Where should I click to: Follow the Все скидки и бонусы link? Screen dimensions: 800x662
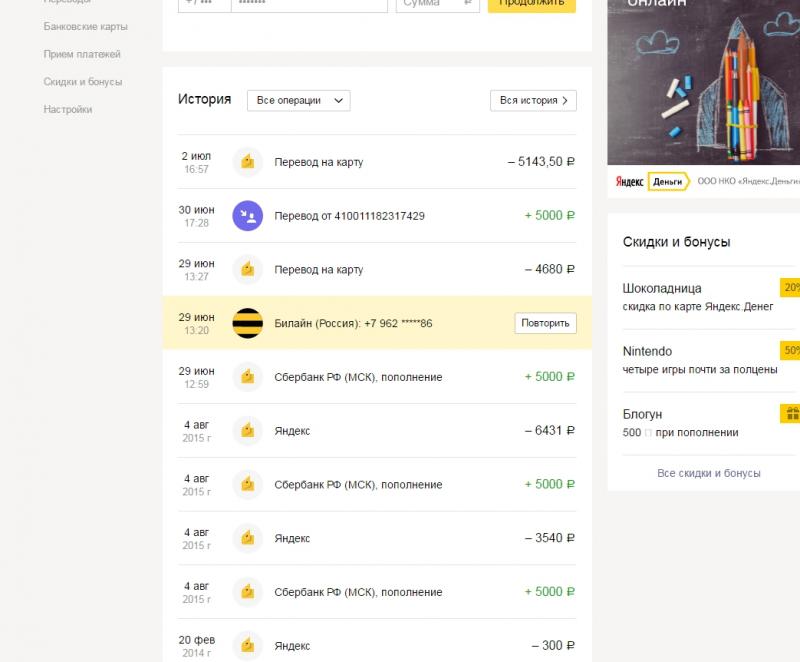(709, 473)
